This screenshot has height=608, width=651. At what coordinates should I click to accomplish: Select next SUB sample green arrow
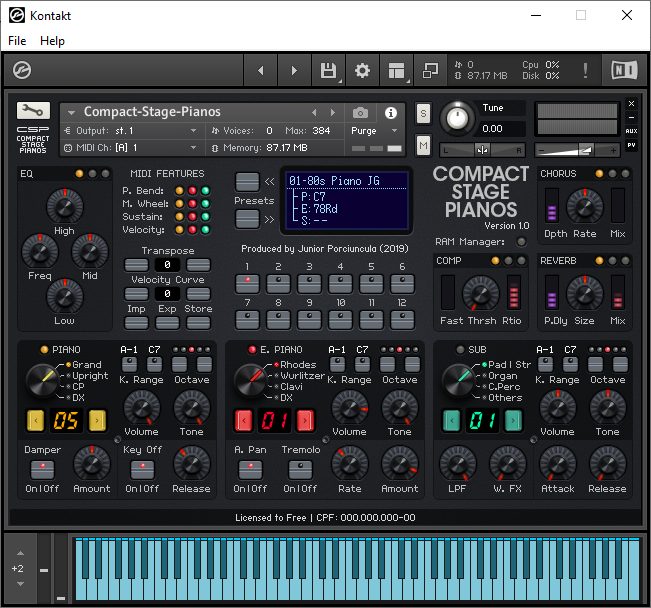click(x=513, y=420)
